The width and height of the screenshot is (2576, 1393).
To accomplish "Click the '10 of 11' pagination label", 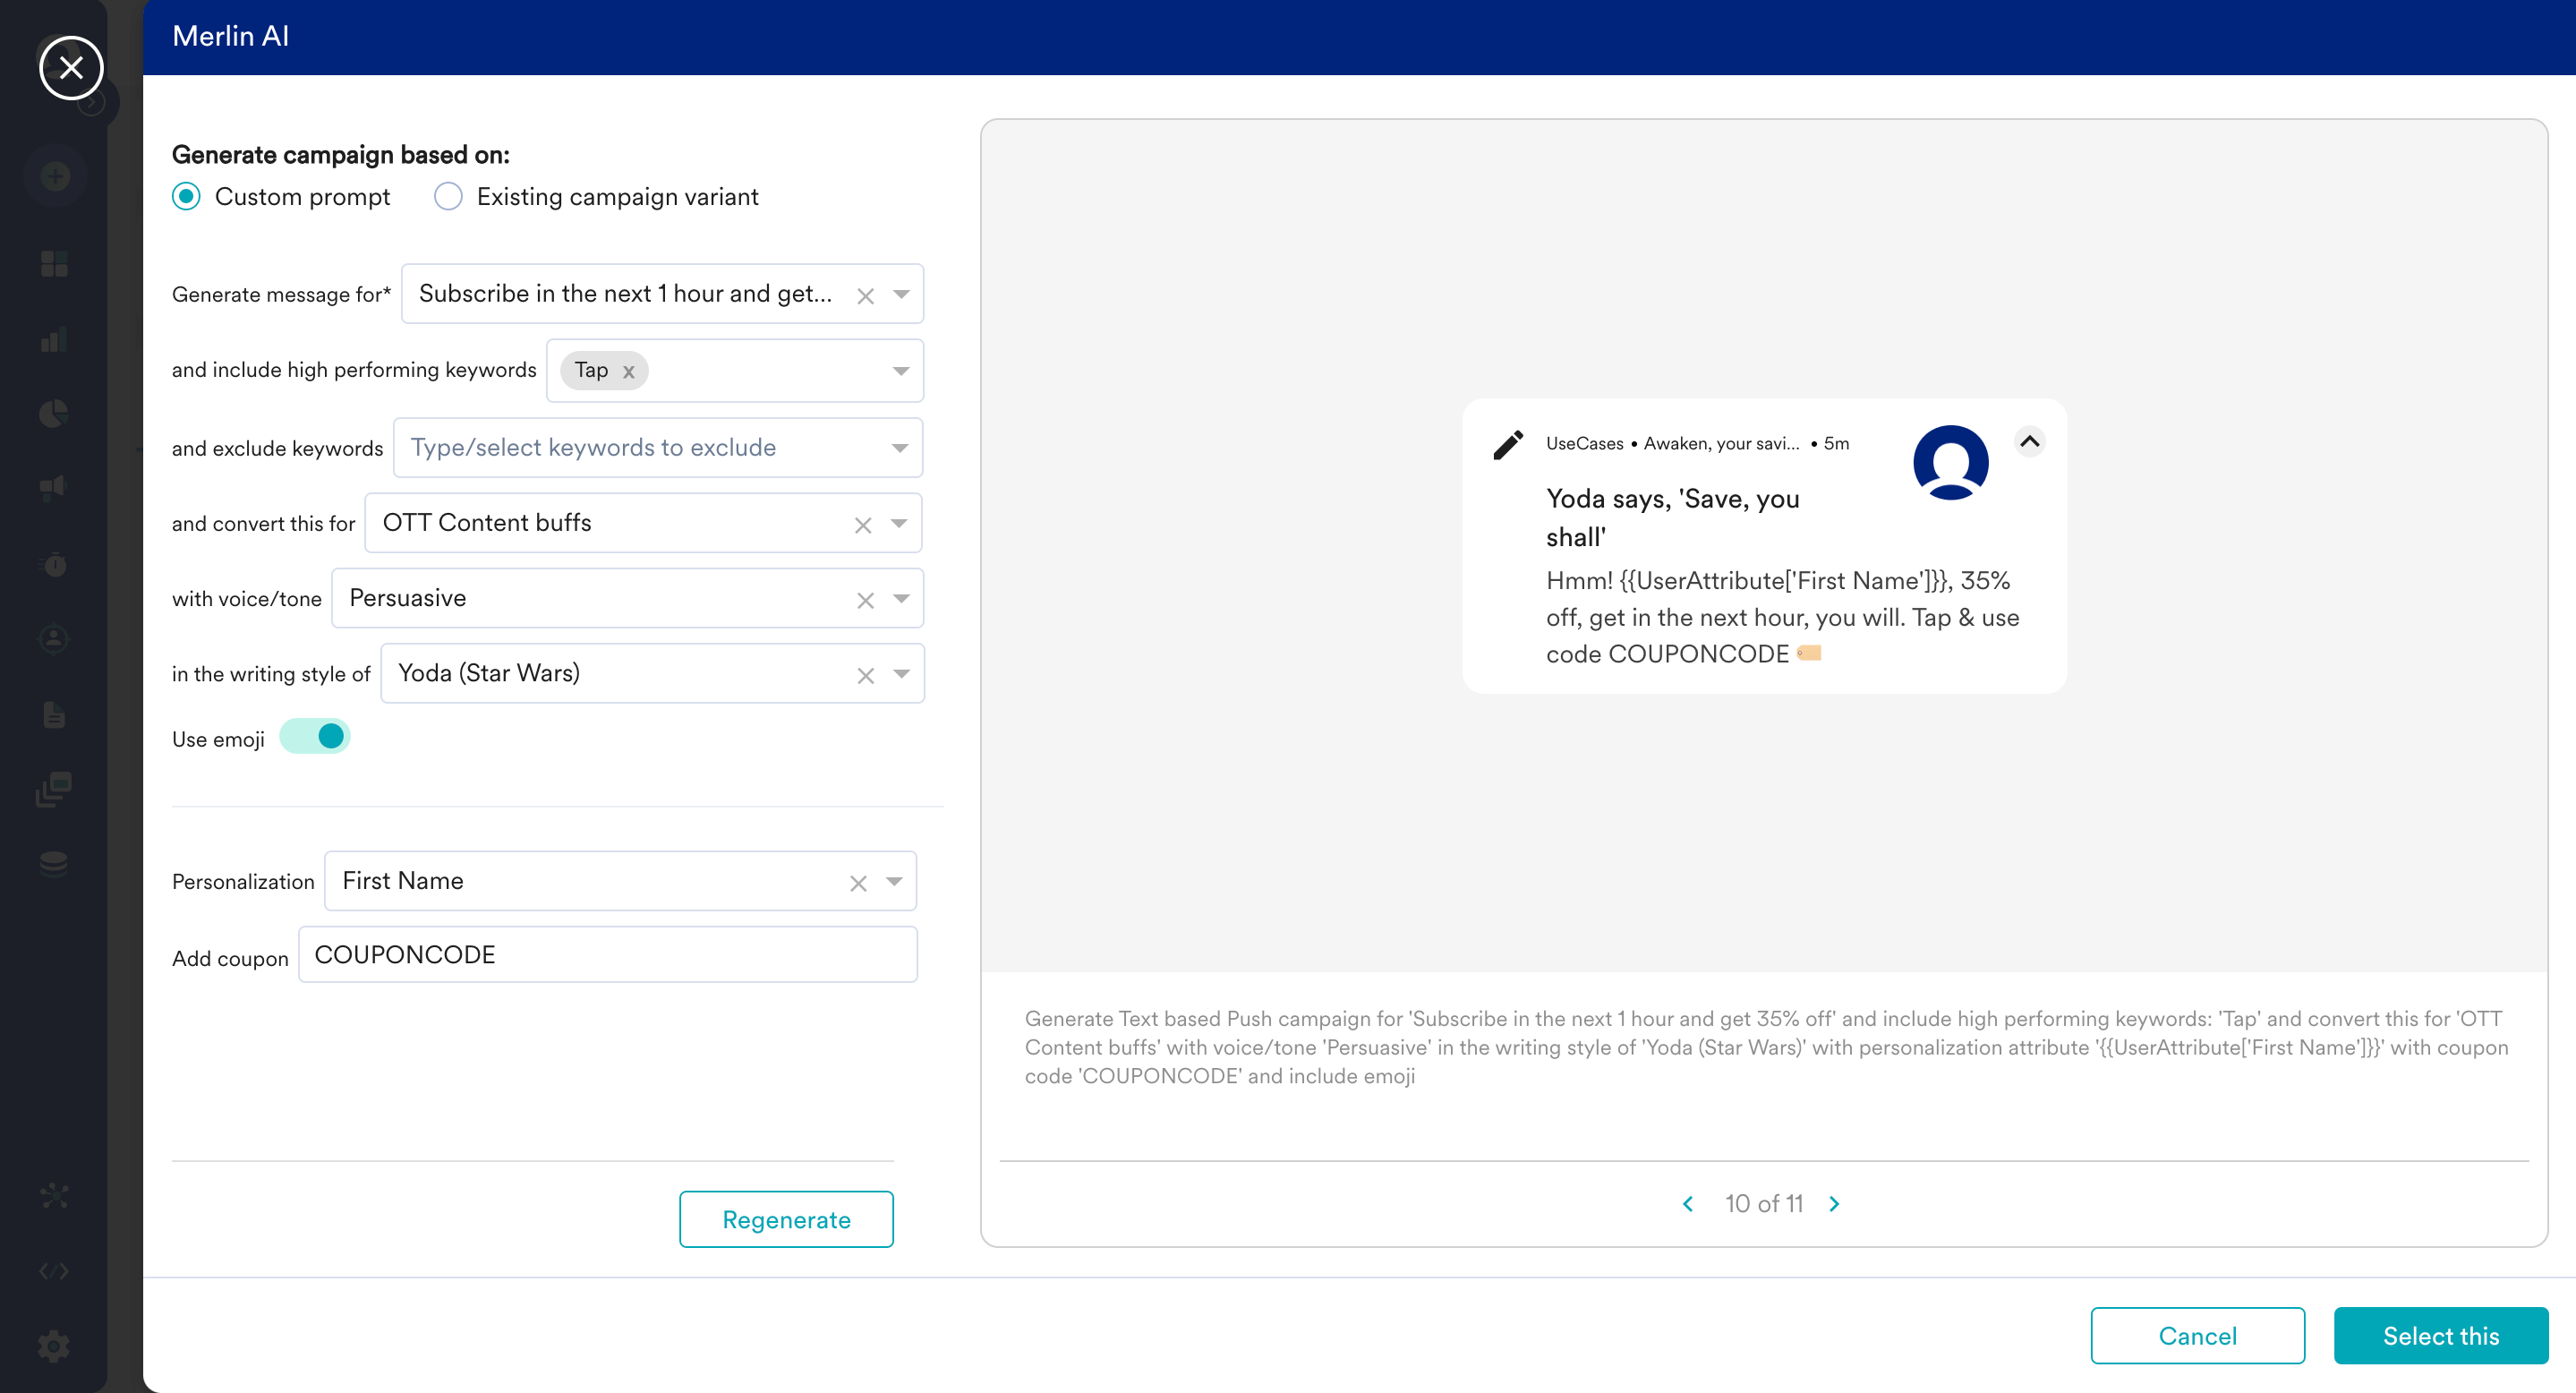I will click(1763, 1204).
